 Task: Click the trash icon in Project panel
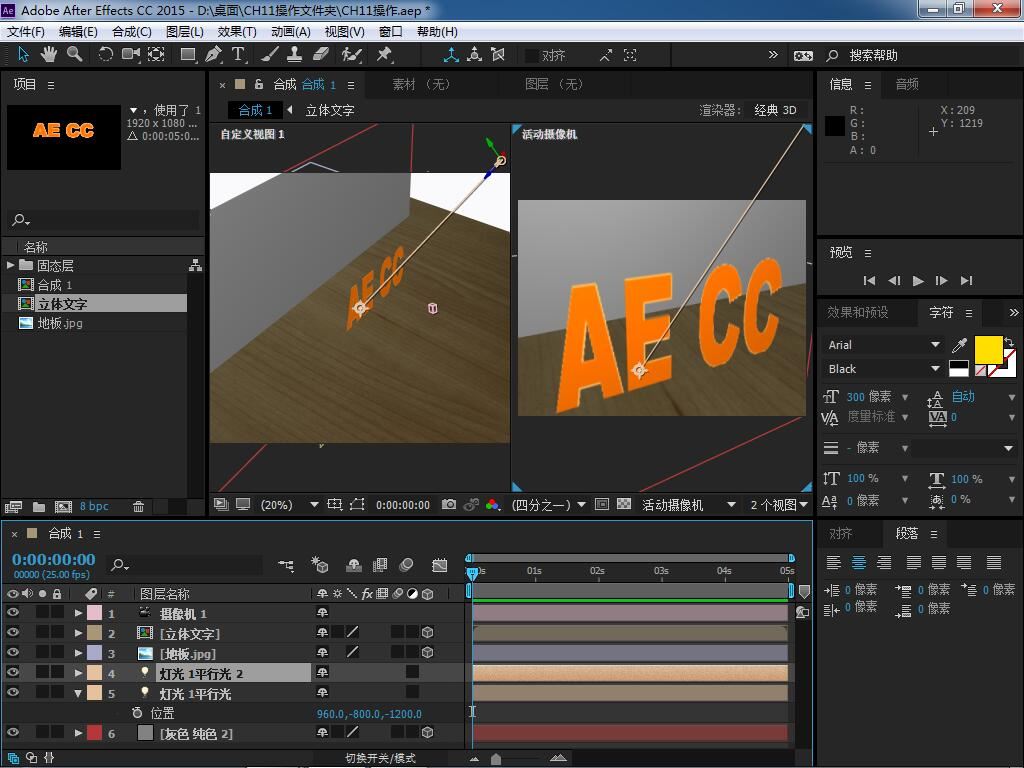[x=138, y=506]
